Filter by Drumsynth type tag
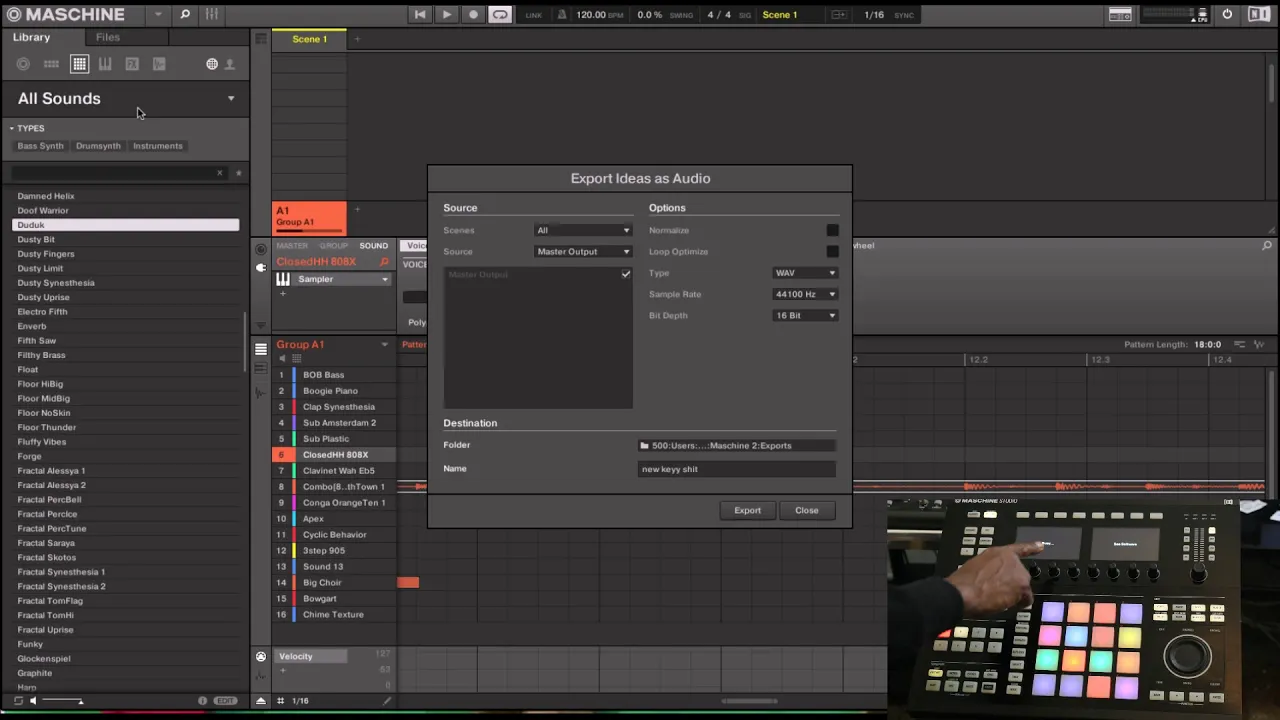The height and width of the screenshot is (720, 1280). click(98, 146)
